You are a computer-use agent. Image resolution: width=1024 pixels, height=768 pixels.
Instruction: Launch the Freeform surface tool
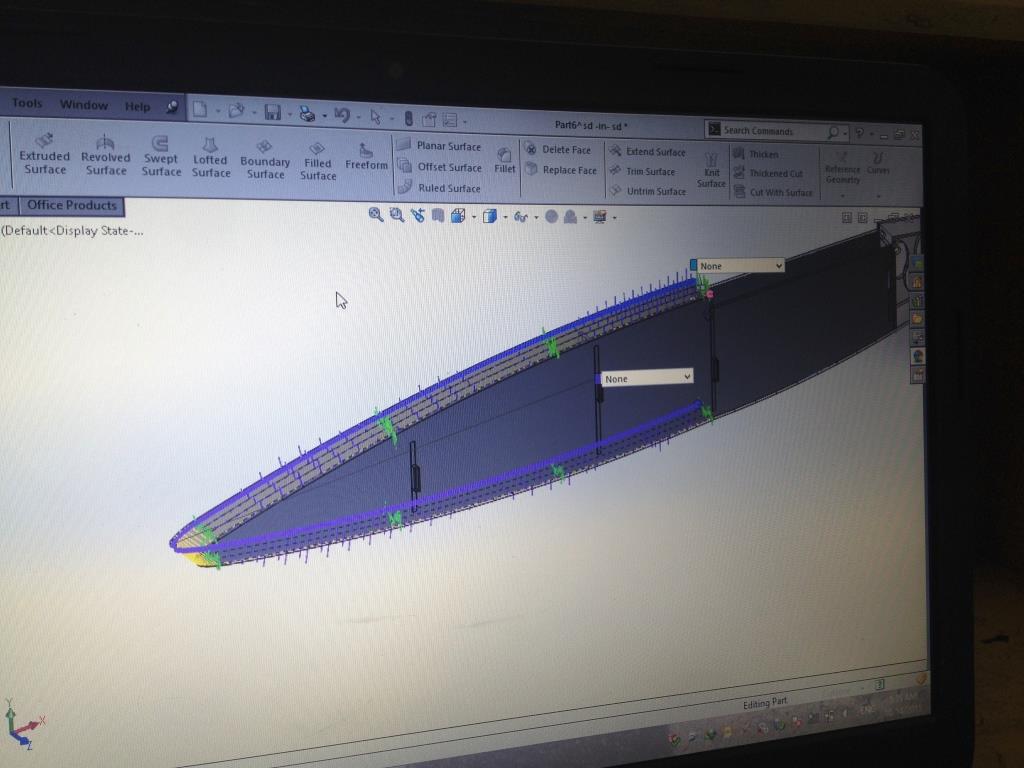pyautogui.click(x=366, y=157)
